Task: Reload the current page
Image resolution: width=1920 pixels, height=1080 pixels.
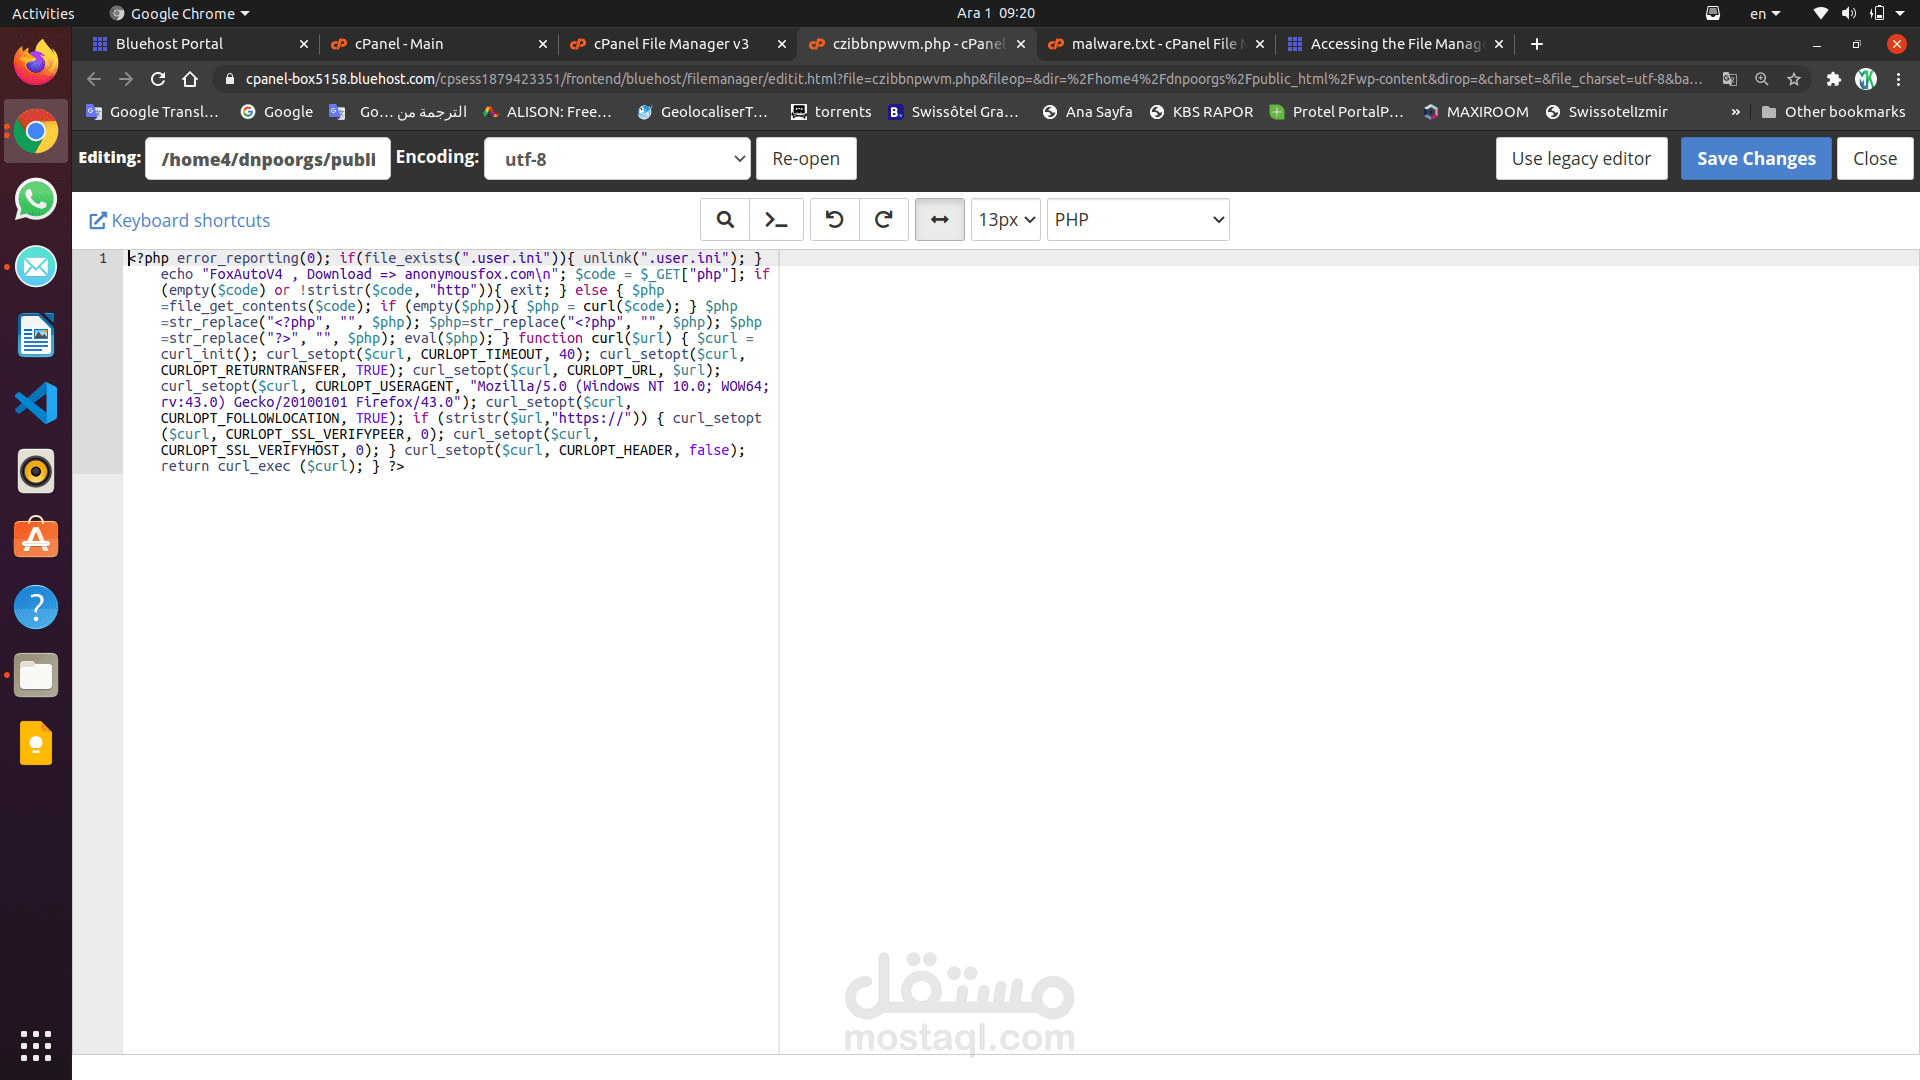Action: pos(158,79)
